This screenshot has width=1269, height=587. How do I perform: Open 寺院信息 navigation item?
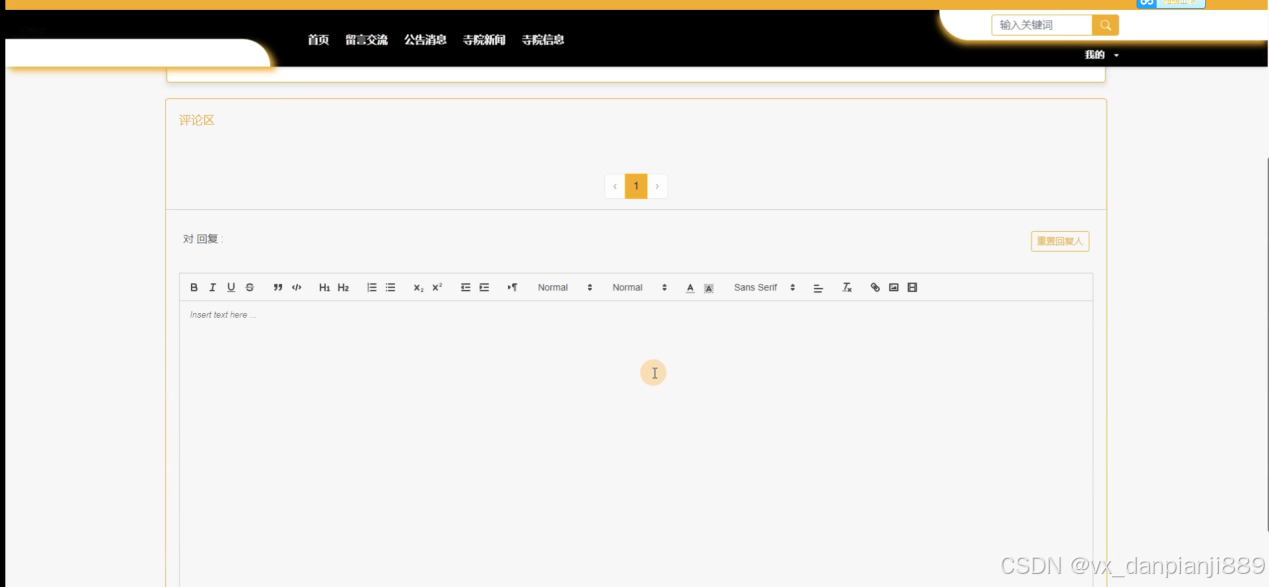tap(543, 40)
